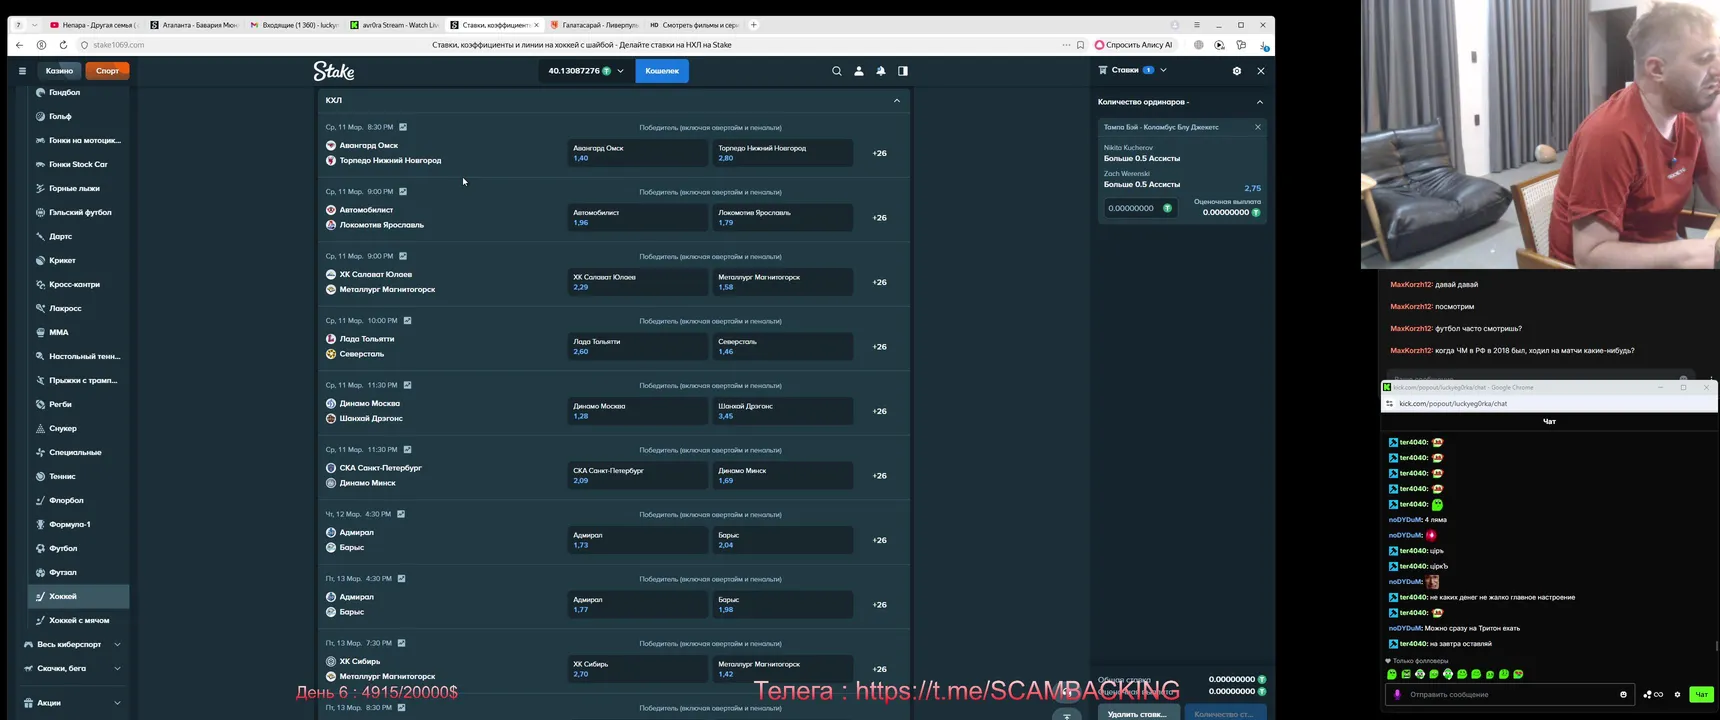Open Kick chat settings gear
Viewport: 1720px width, 720px height.
tap(1678, 694)
